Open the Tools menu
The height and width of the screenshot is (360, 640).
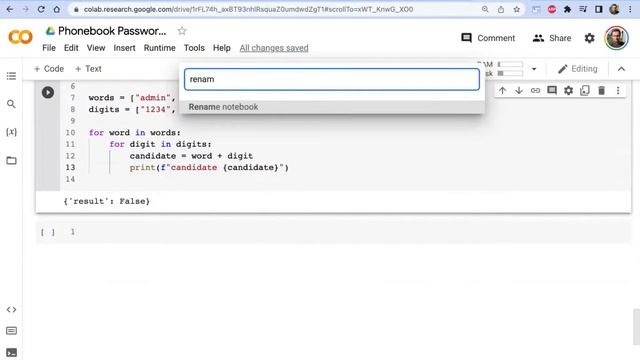pos(194,48)
